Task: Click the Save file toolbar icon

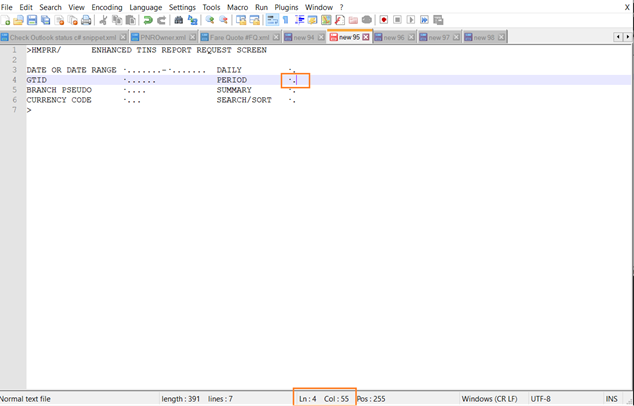Action: point(32,20)
